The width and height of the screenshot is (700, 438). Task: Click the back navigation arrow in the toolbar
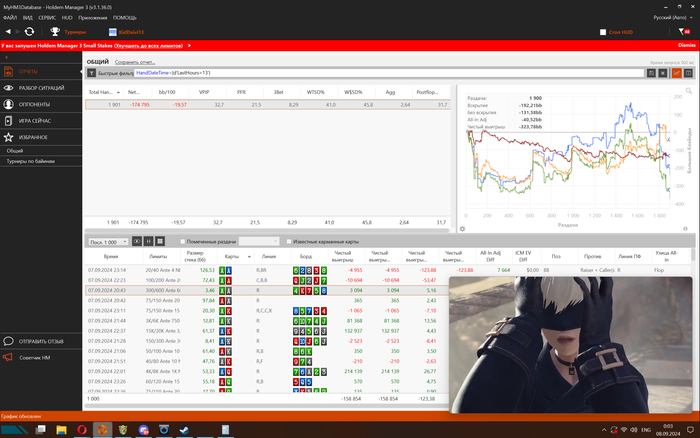tap(8, 32)
